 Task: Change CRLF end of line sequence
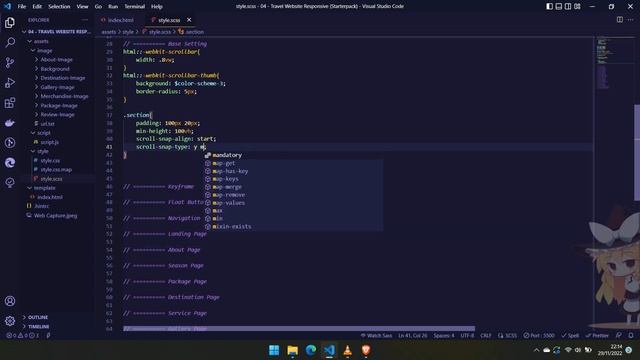[x=486, y=336]
